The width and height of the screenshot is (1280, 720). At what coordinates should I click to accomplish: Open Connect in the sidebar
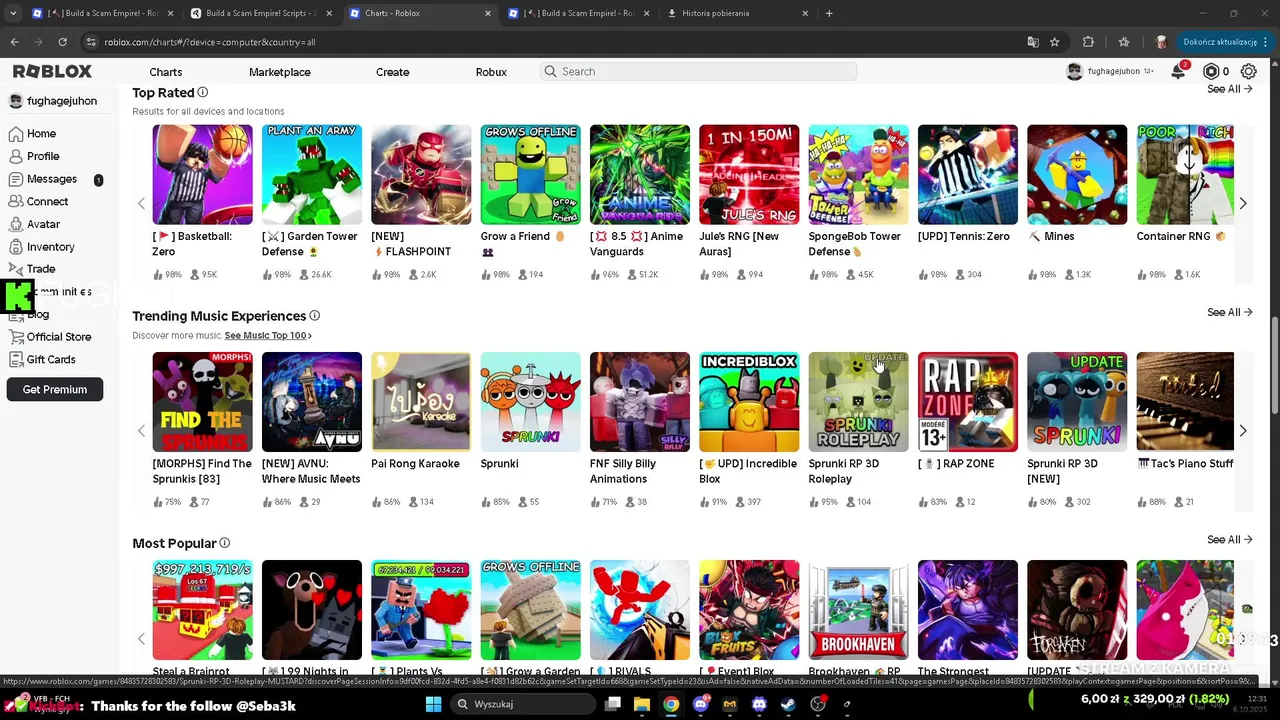tap(38, 201)
